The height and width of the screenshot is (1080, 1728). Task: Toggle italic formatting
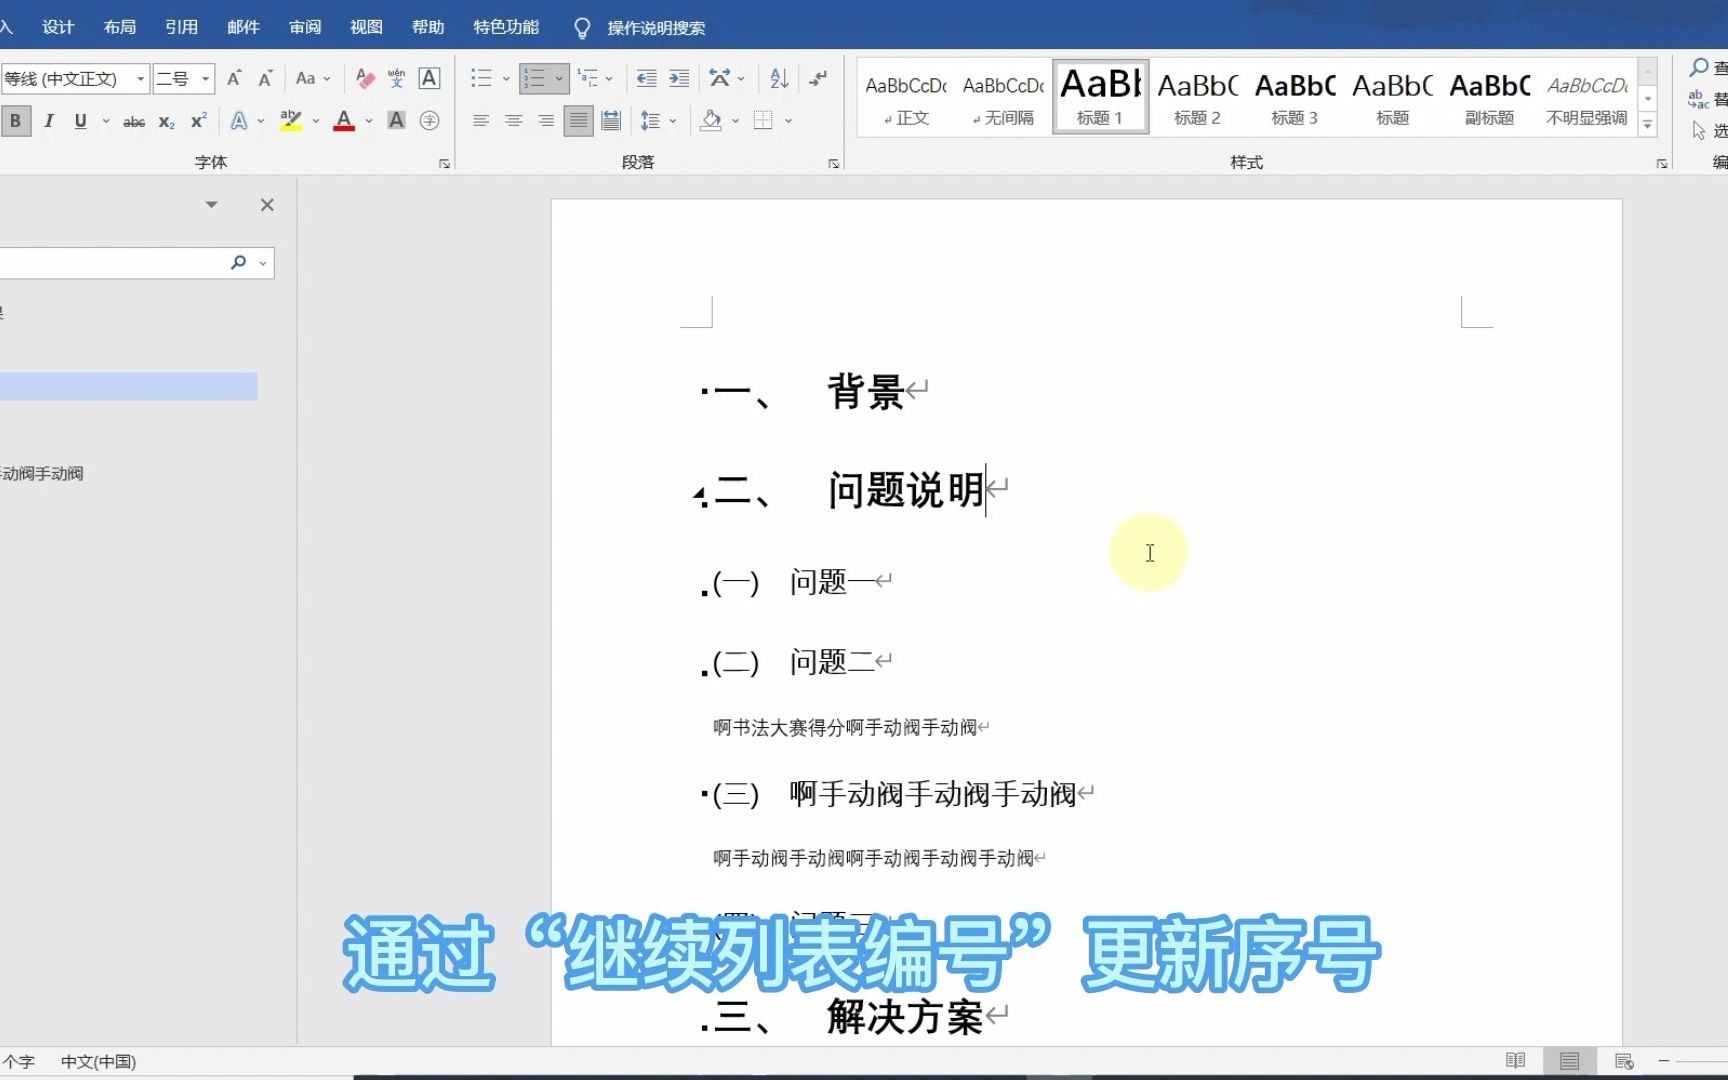pos(48,121)
